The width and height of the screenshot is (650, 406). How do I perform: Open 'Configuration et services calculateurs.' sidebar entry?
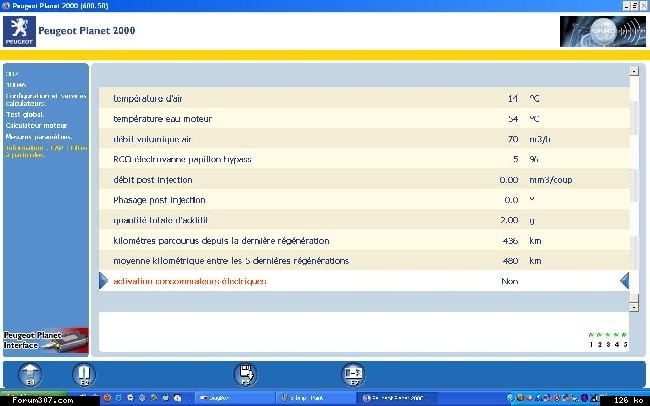(x=46, y=100)
